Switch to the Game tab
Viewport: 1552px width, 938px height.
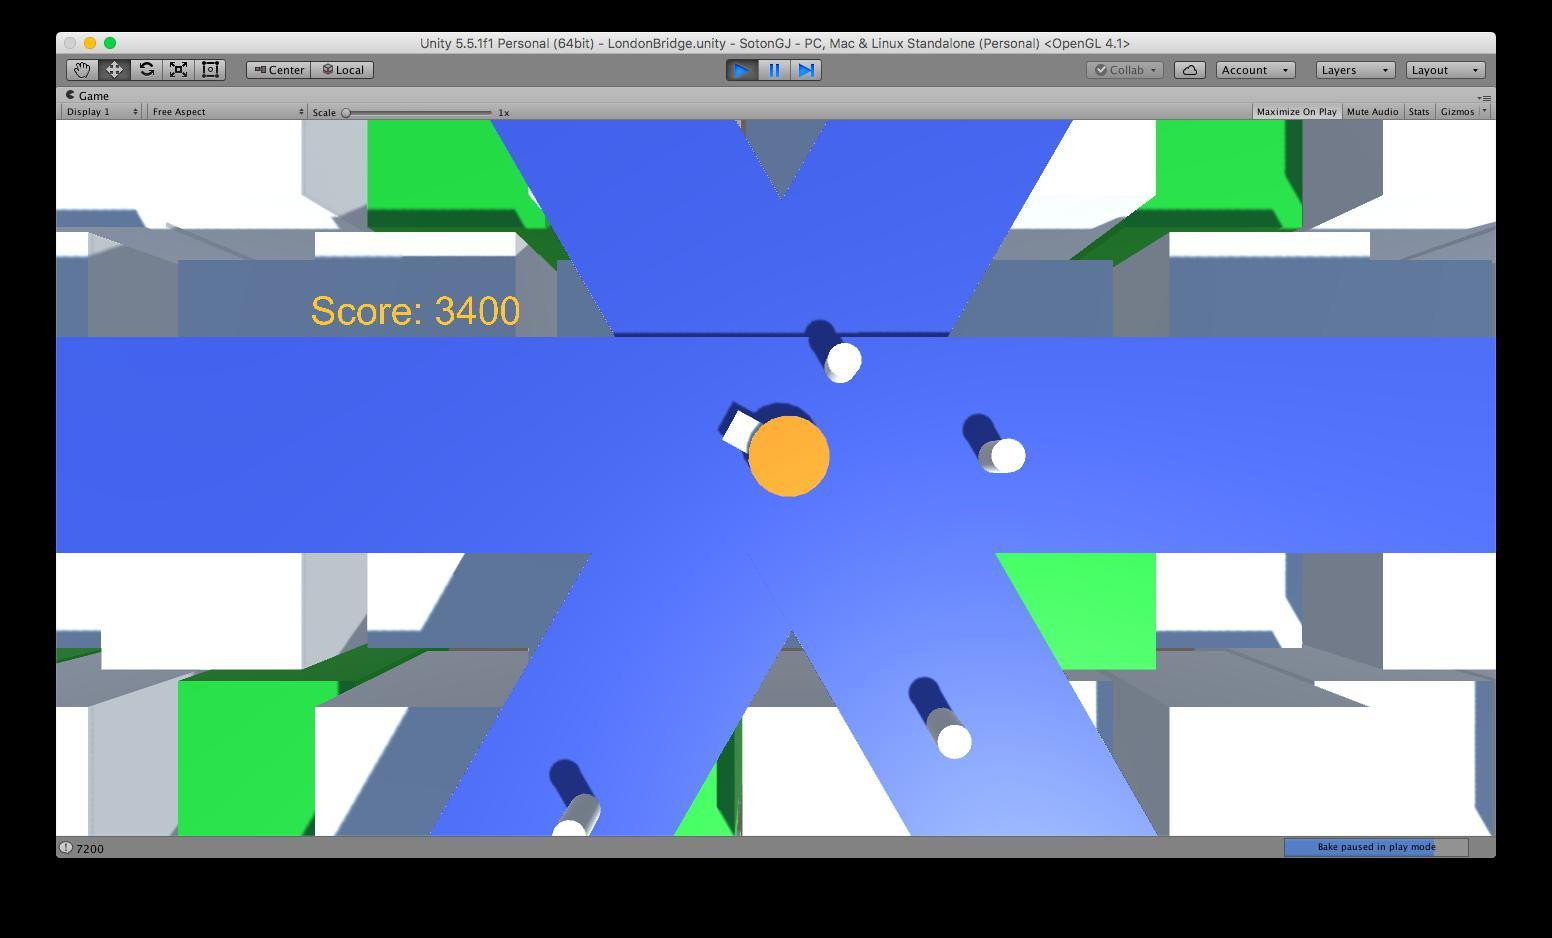point(87,96)
